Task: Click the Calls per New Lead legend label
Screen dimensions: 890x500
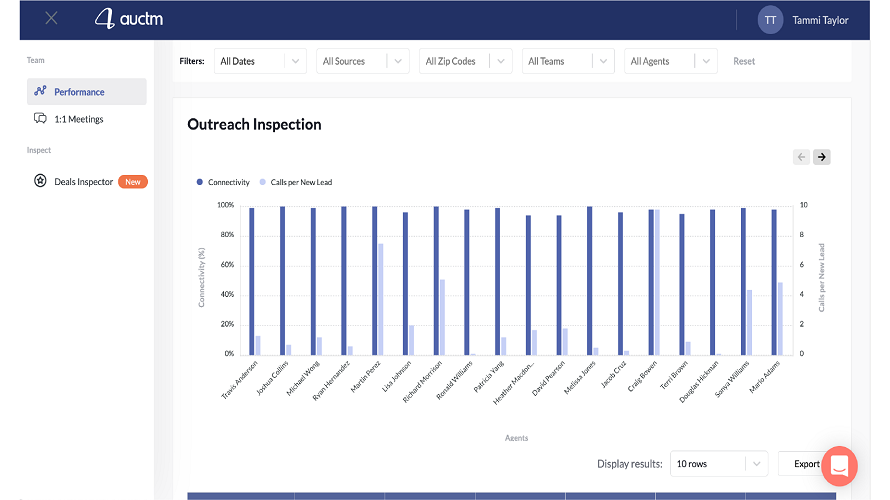Action: point(301,182)
